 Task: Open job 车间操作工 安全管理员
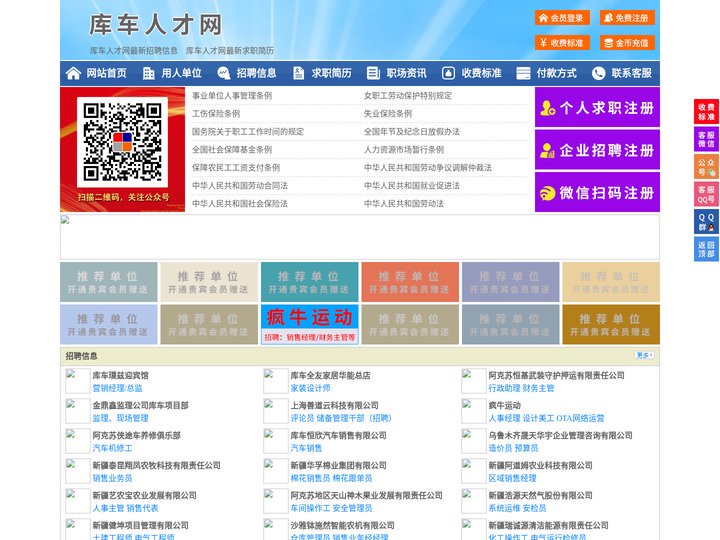point(331,508)
